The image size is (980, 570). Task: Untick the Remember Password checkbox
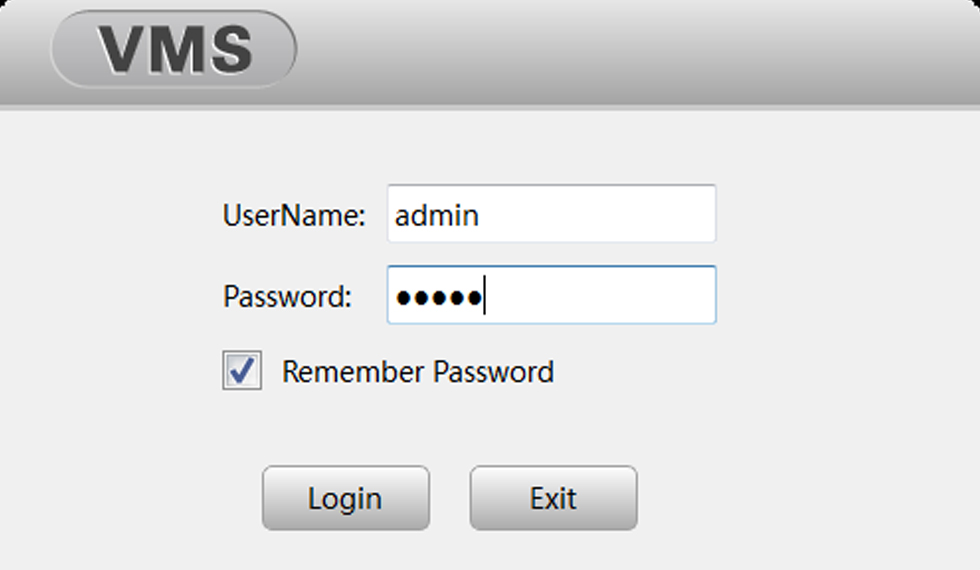242,370
